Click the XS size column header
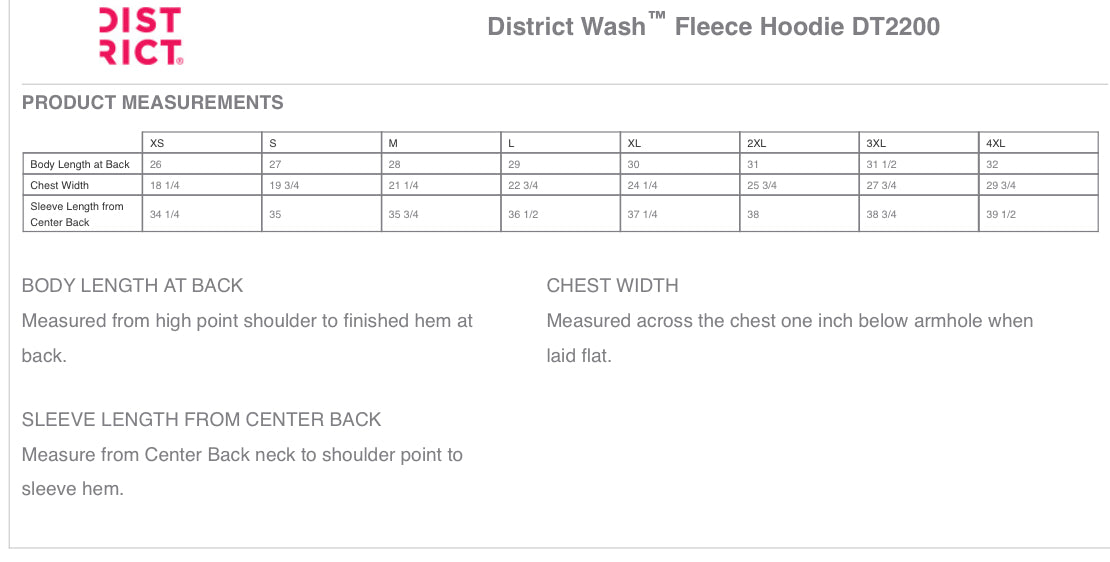 157,143
